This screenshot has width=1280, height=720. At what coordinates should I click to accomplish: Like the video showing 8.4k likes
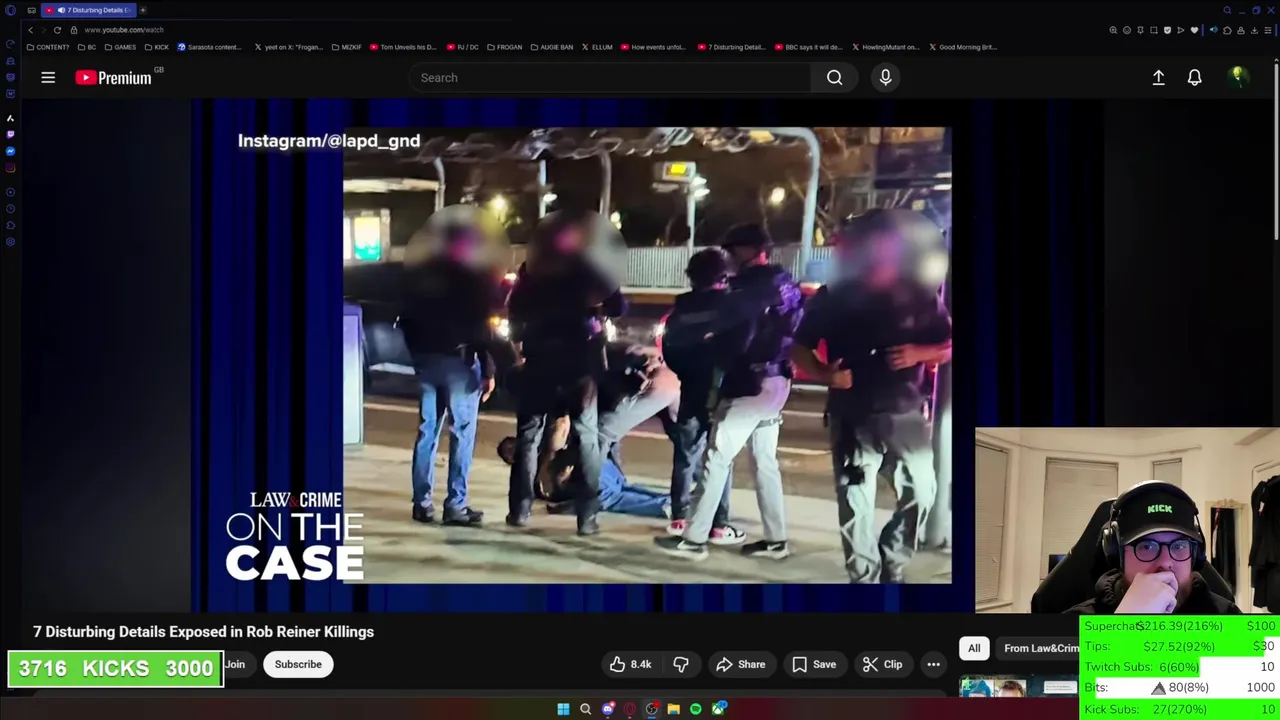click(x=630, y=664)
